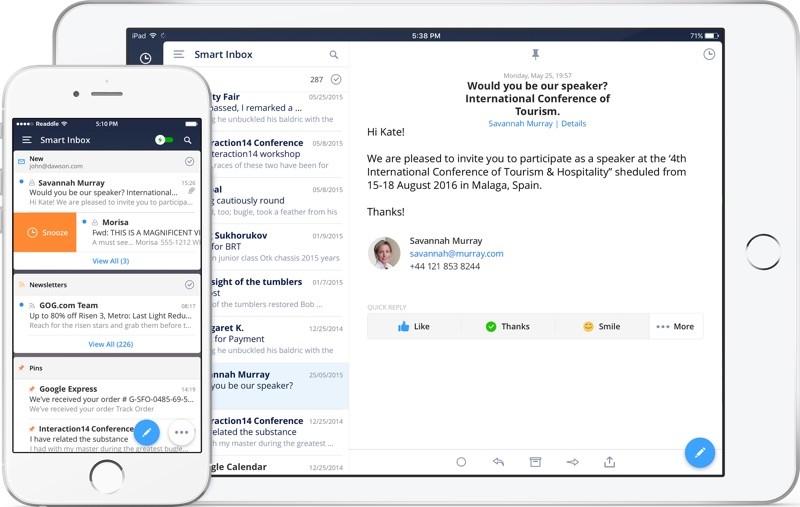The image size is (800, 507).
Task: Send the Like quick reply
Action: [x=414, y=326]
